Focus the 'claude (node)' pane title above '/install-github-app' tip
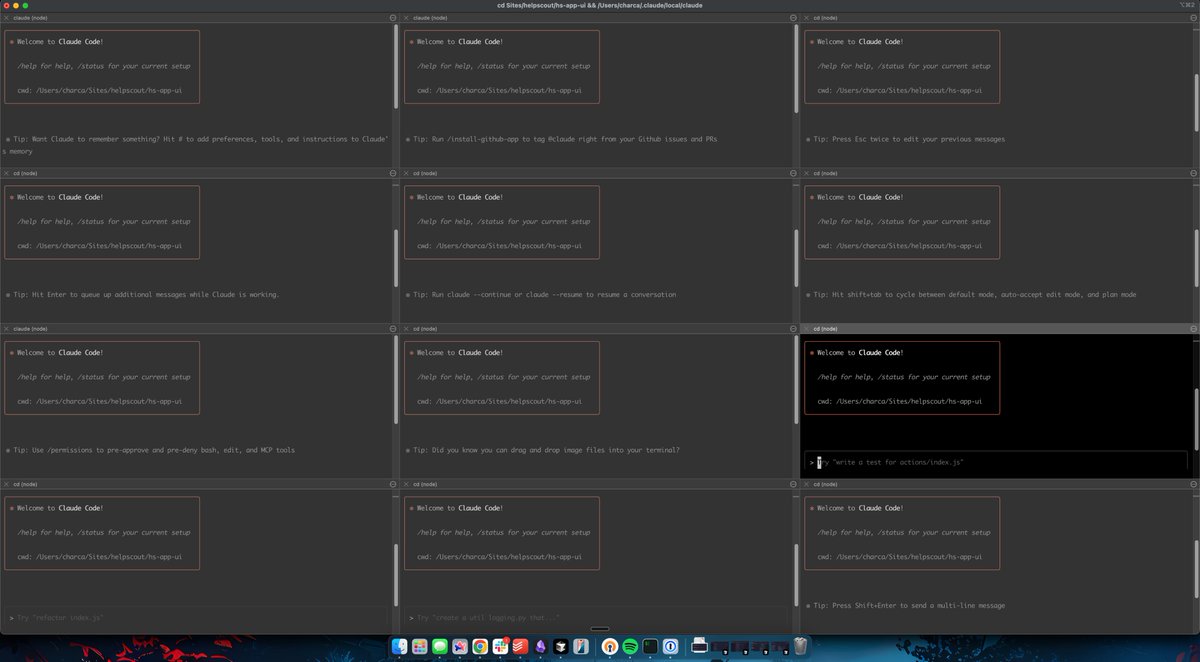1200x662 pixels. click(x=431, y=17)
